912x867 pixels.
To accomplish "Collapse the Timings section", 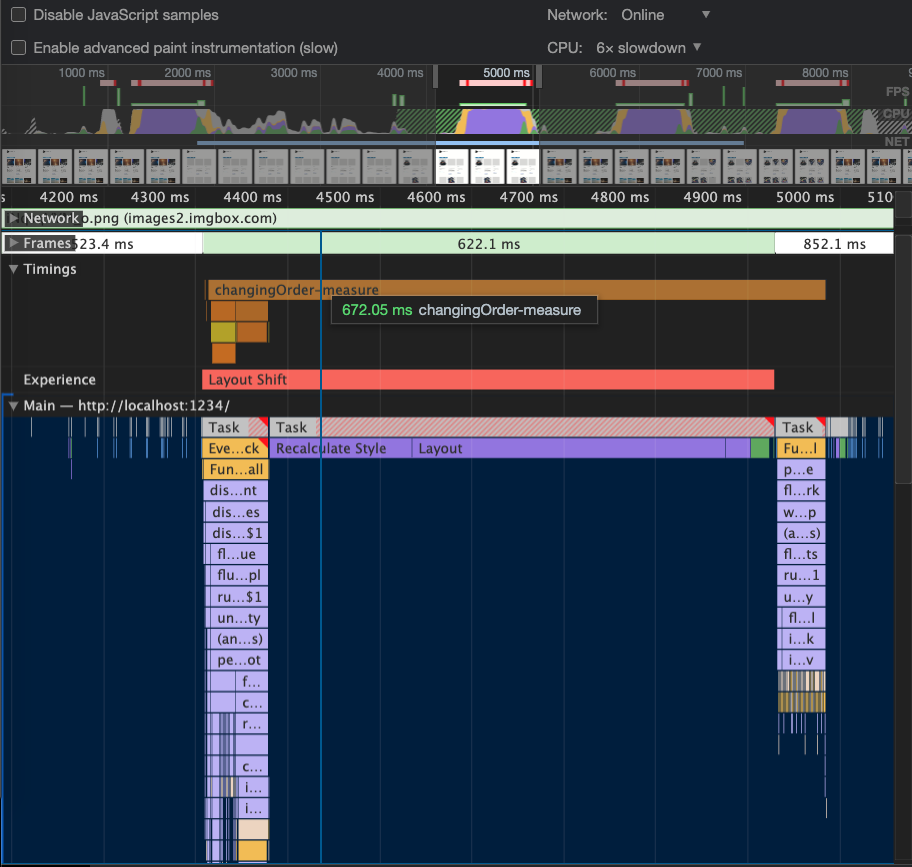I will click(x=13, y=269).
